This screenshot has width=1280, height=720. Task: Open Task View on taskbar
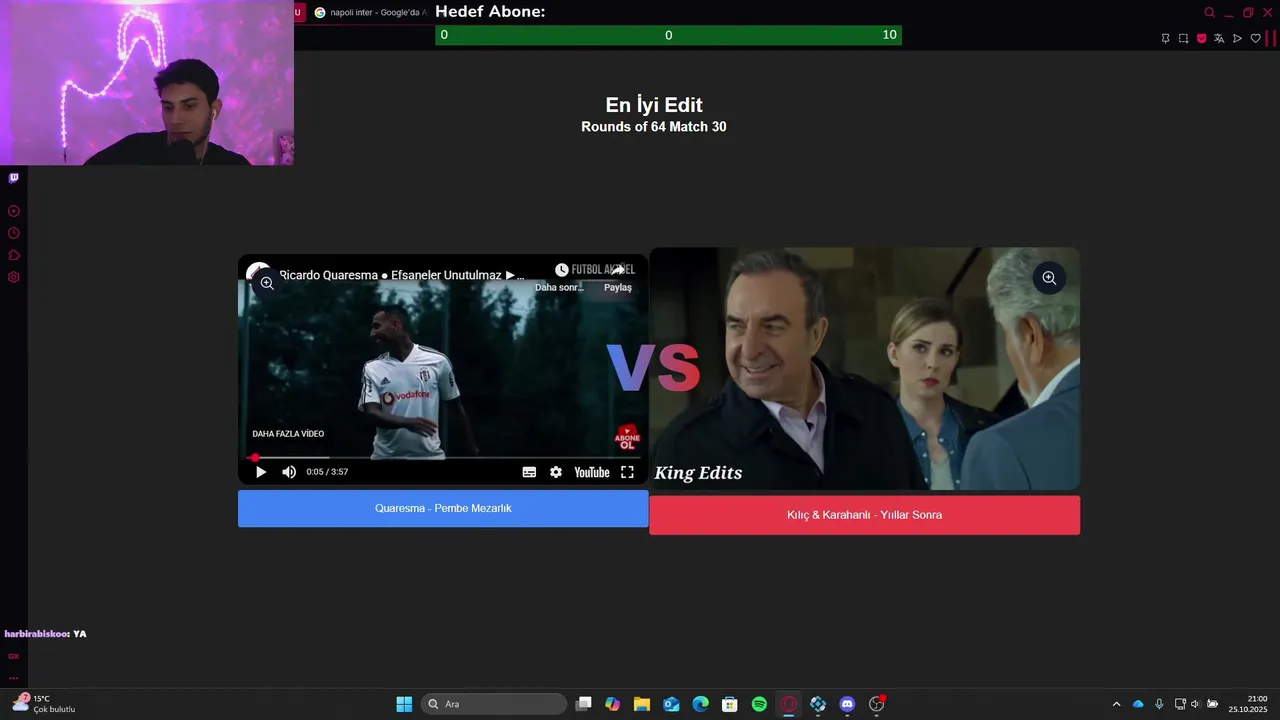tap(584, 704)
